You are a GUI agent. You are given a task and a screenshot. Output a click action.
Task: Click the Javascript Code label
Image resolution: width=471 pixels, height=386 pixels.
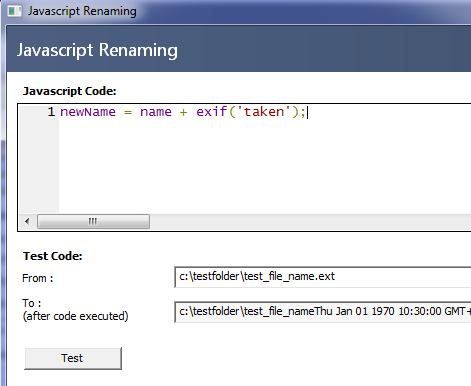(69, 91)
